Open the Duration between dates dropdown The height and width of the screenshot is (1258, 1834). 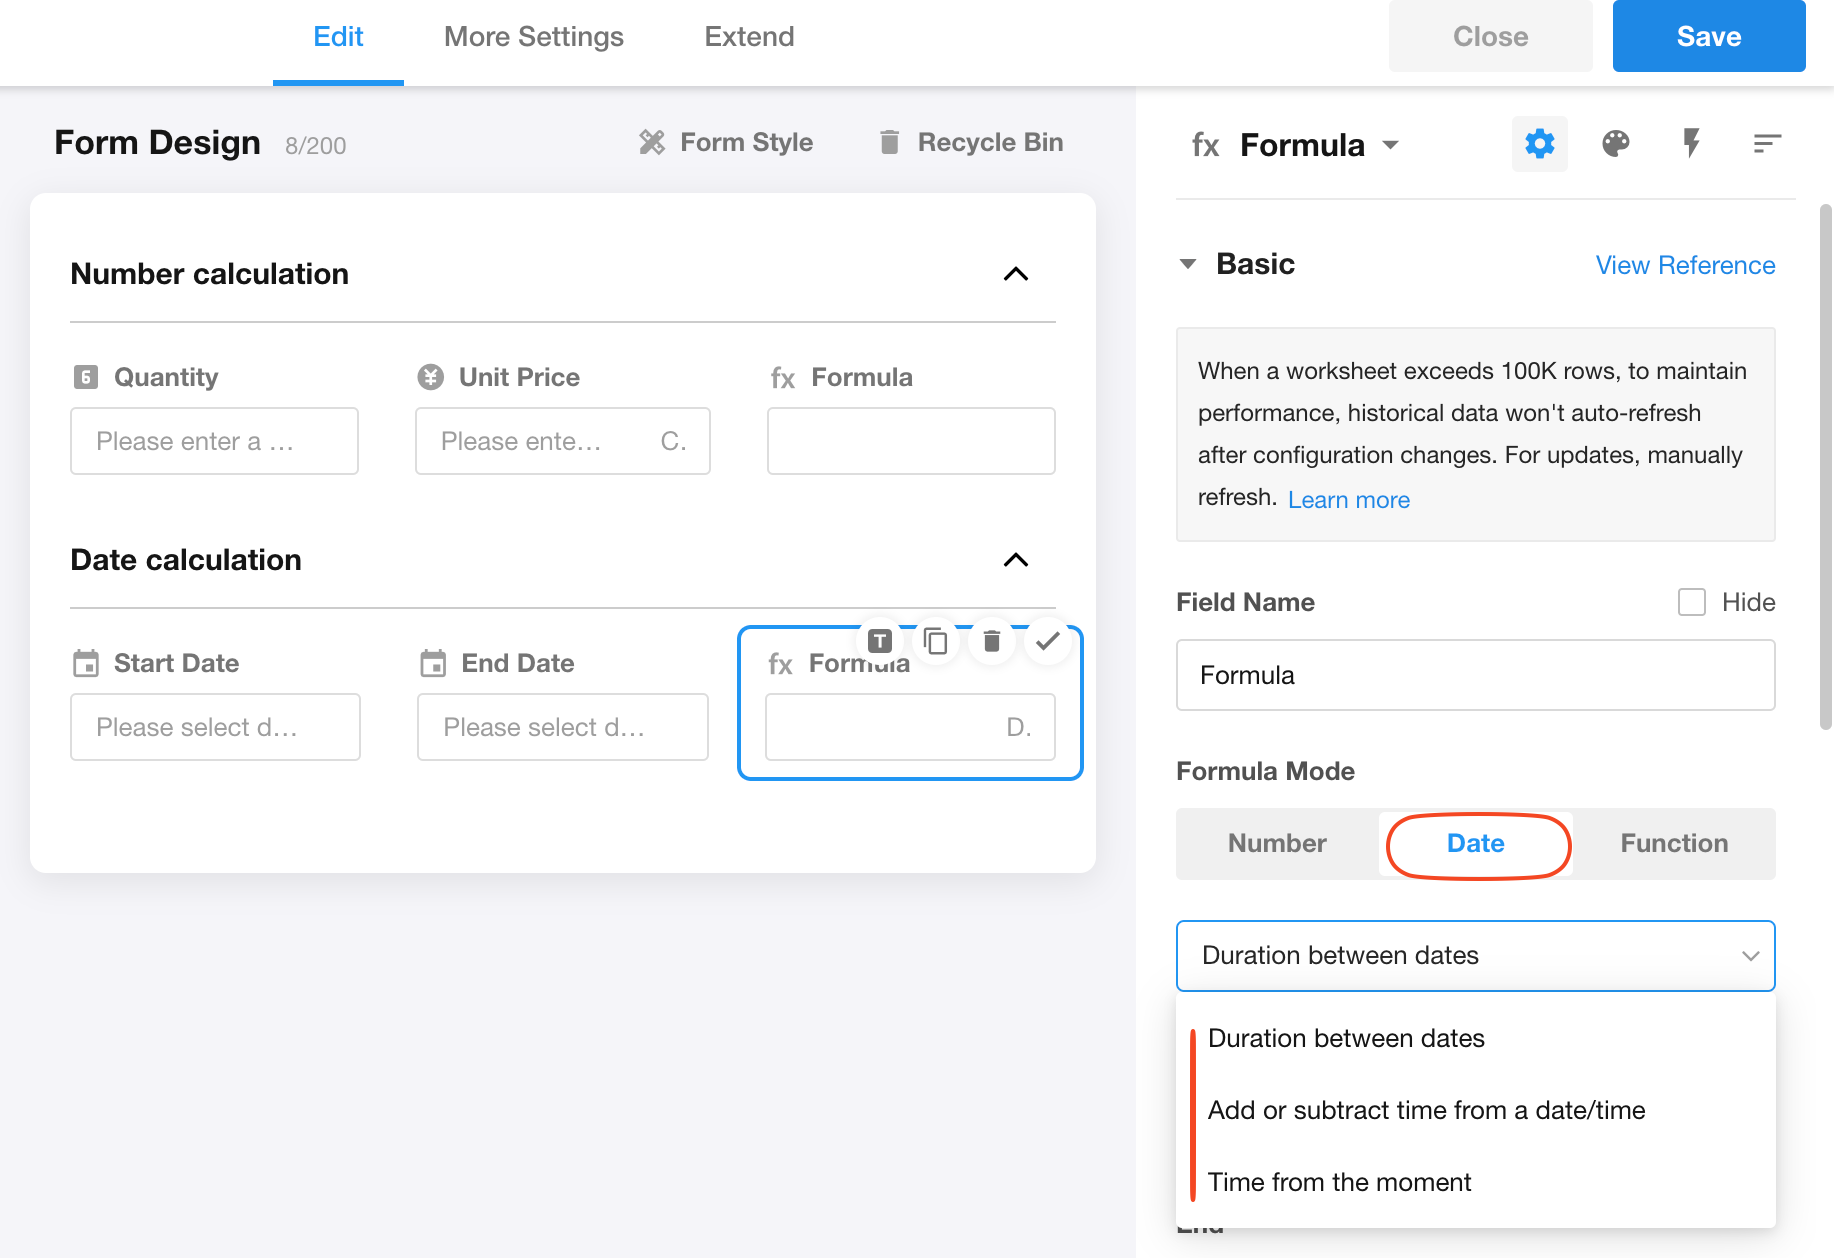1475,955
